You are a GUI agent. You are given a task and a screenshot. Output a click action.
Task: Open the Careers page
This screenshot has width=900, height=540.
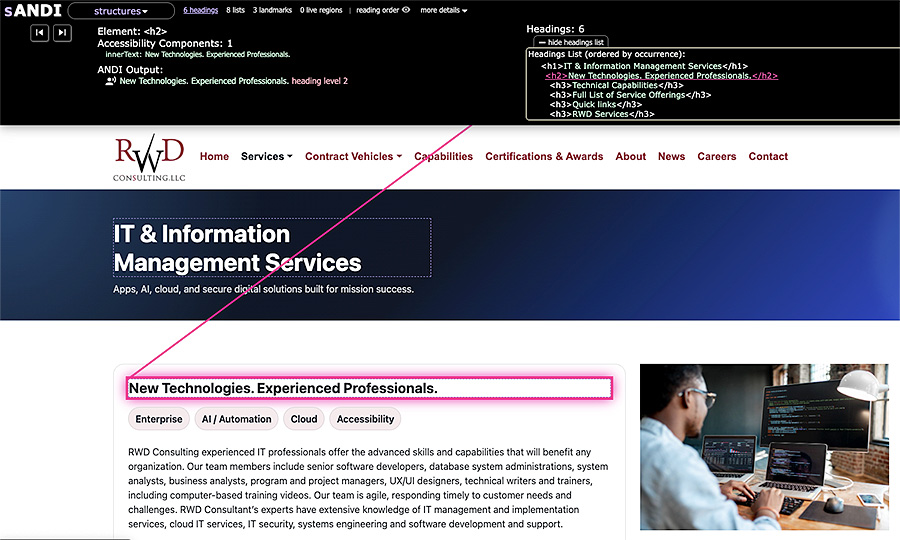click(x=716, y=157)
